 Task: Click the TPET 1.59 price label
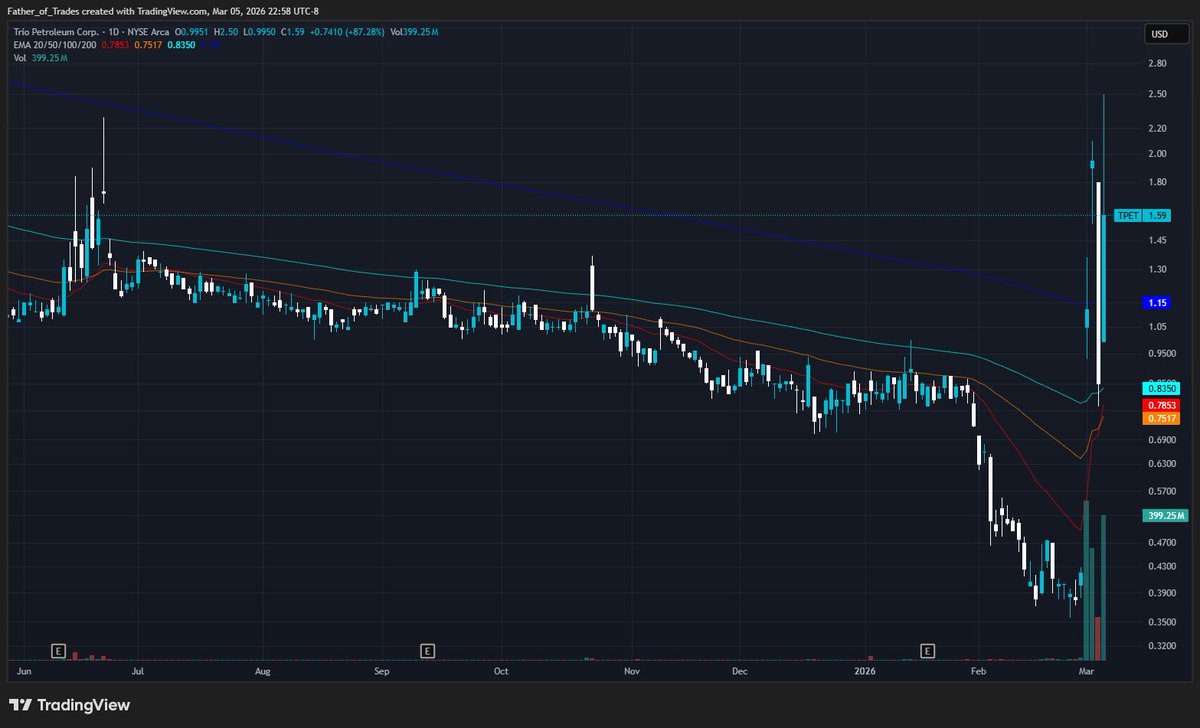(x=1143, y=215)
